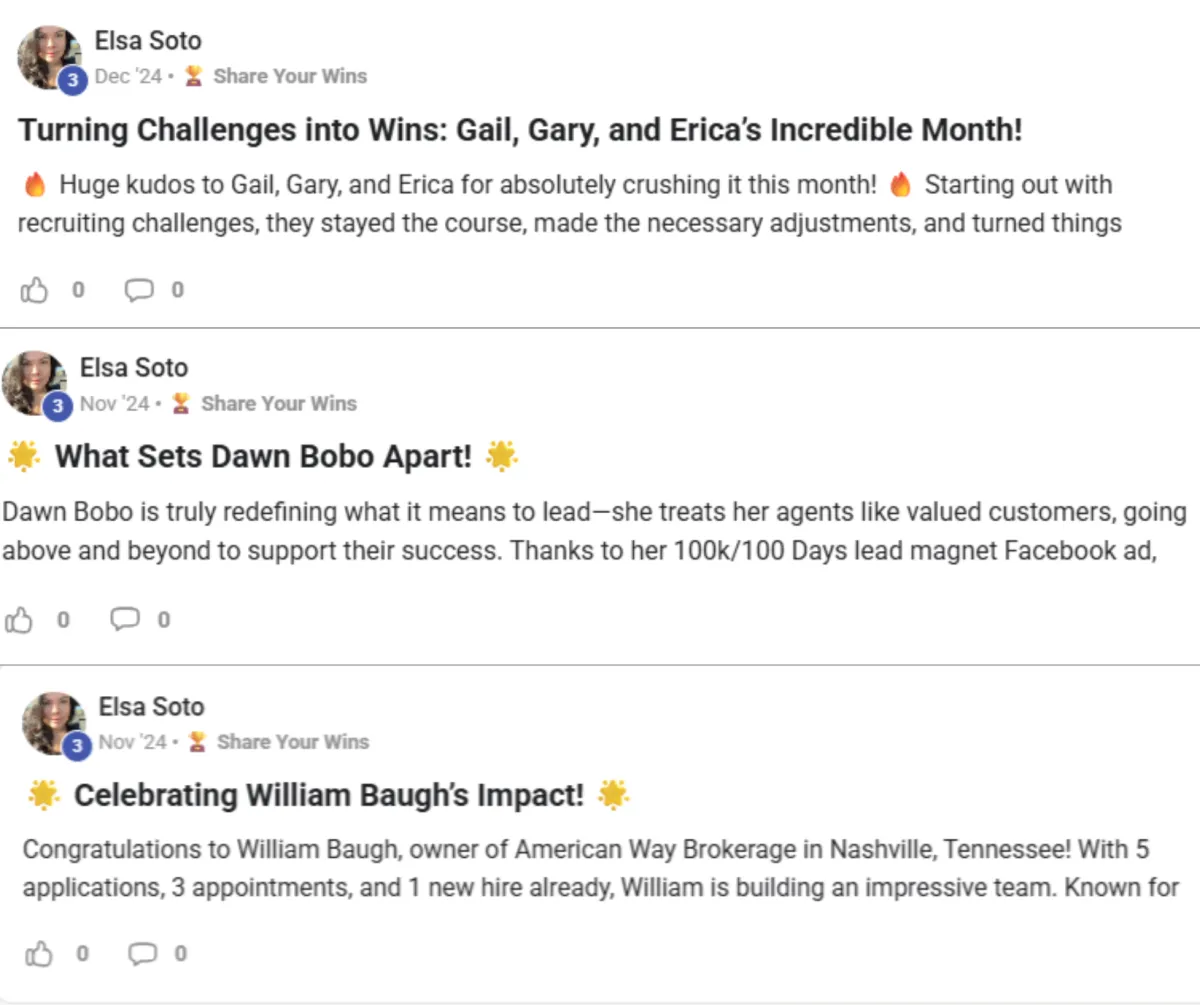The height and width of the screenshot is (1005, 1200).
Task: Open comments on Turning Challenges into Wins post
Action: (139, 290)
